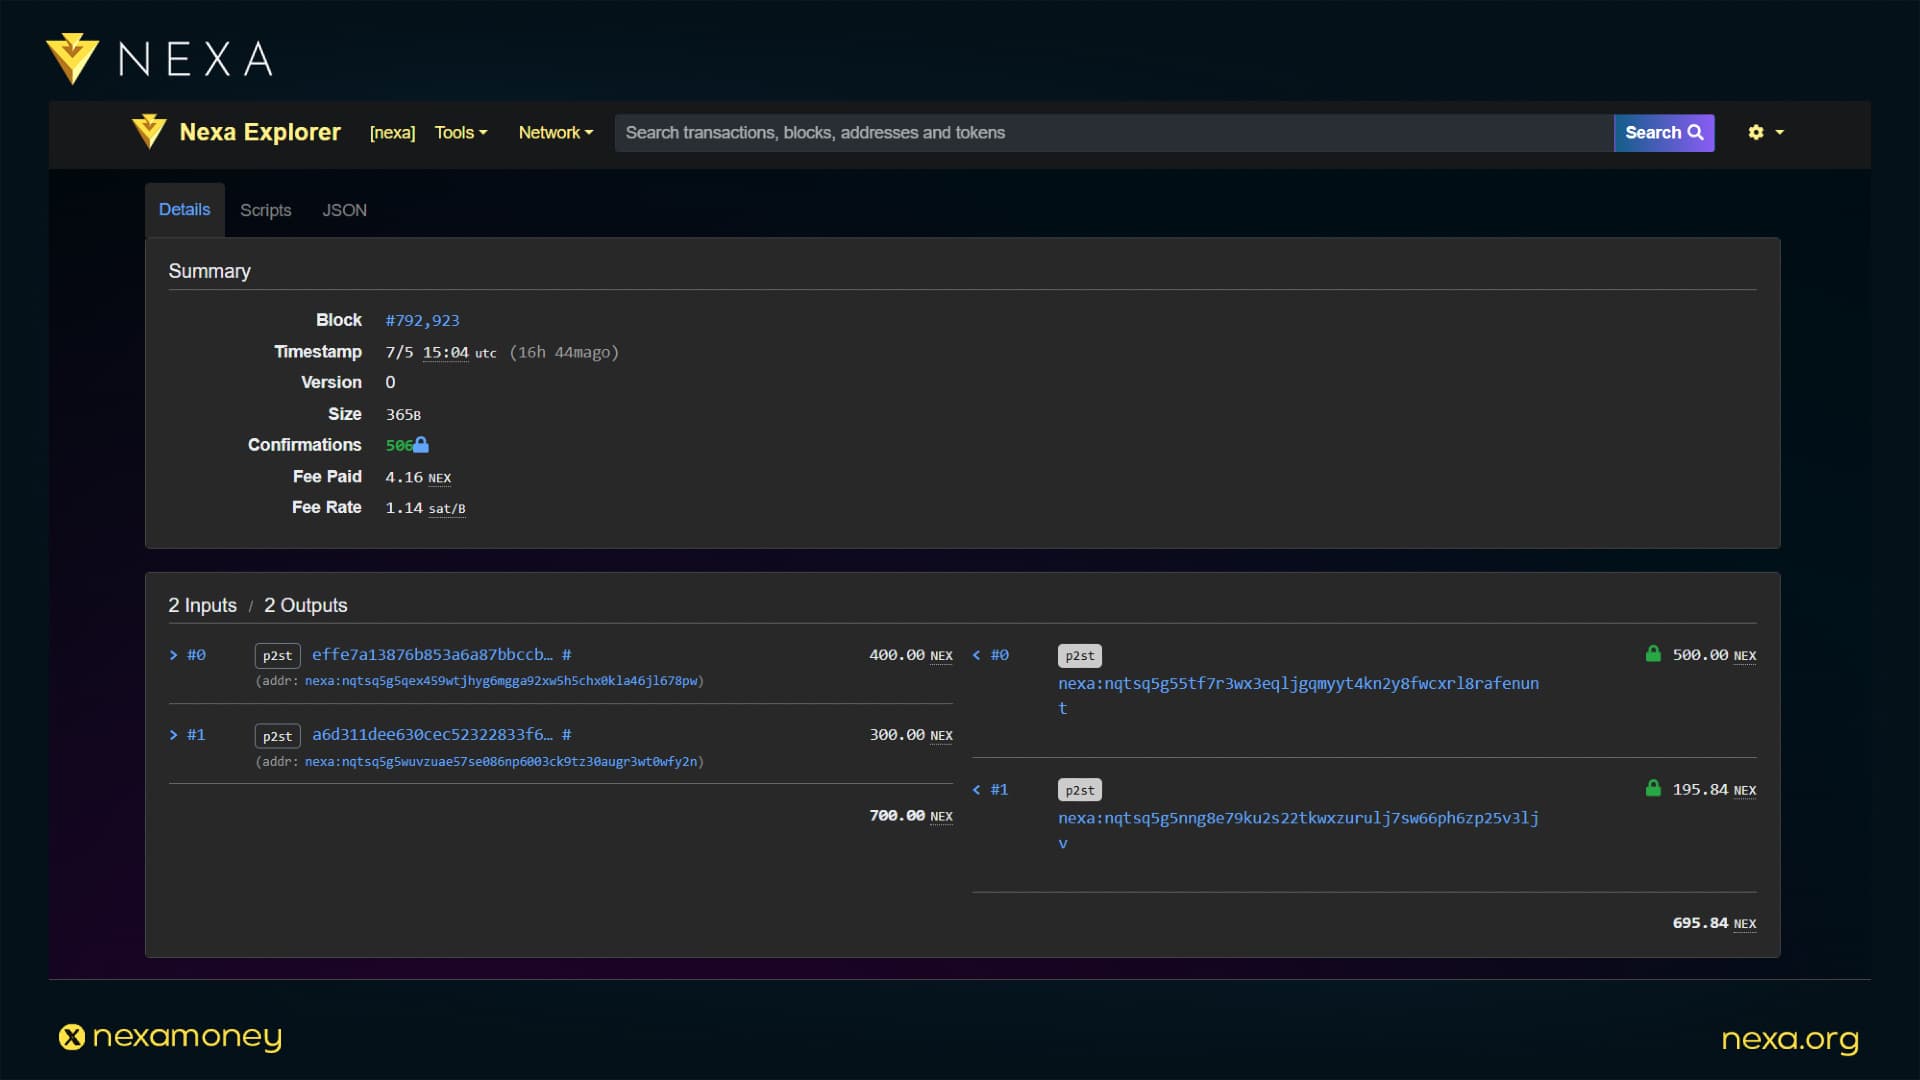Click the 195.84 NEX output amount

pos(1714,790)
